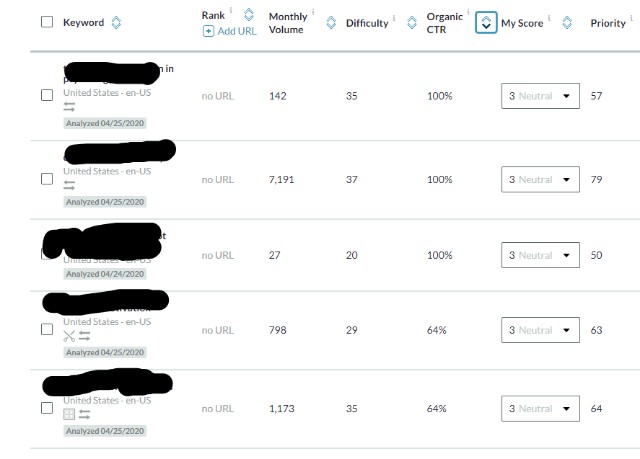Sort by My Score arrows icon
This screenshot has height=459, width=640.
click(567, 23)
